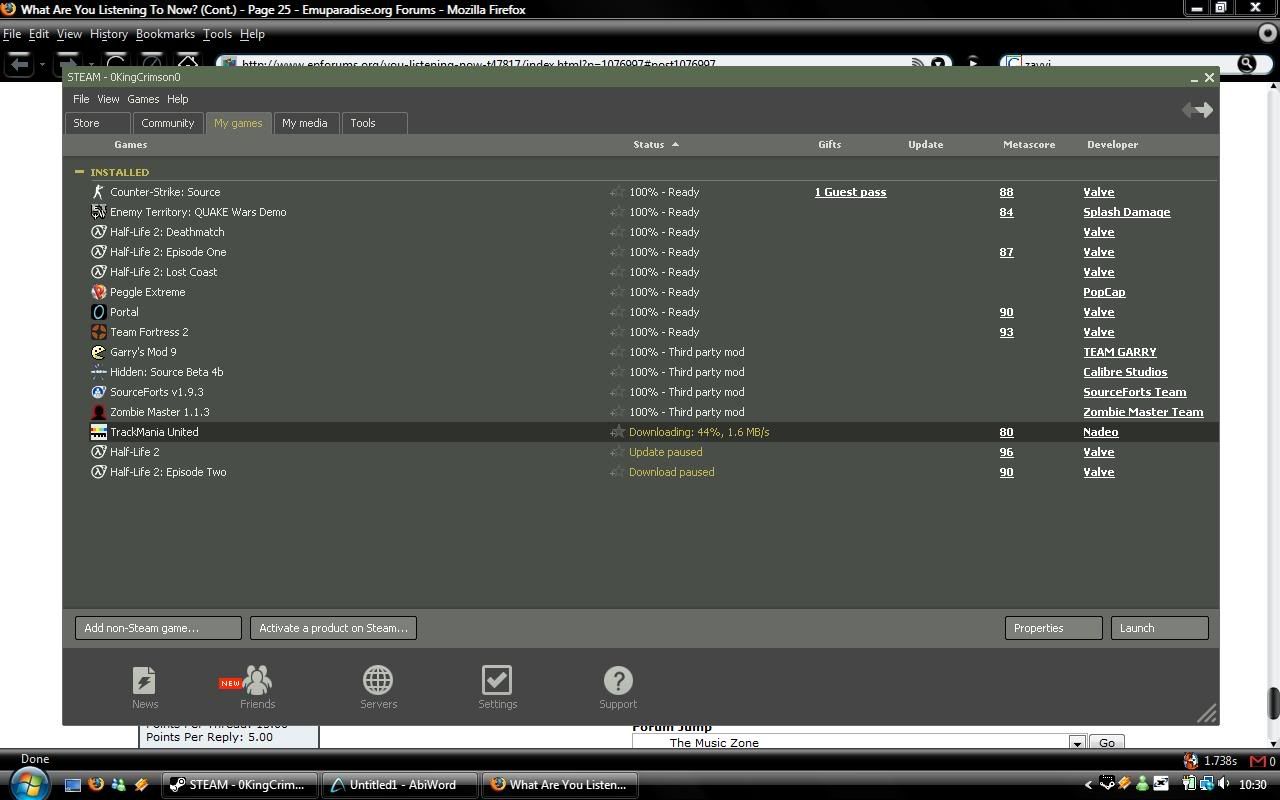Screen dimensions: 1280x800
Task: Click the Firefox page vertical scrollbar thumb
Action: coord(1273,703)
